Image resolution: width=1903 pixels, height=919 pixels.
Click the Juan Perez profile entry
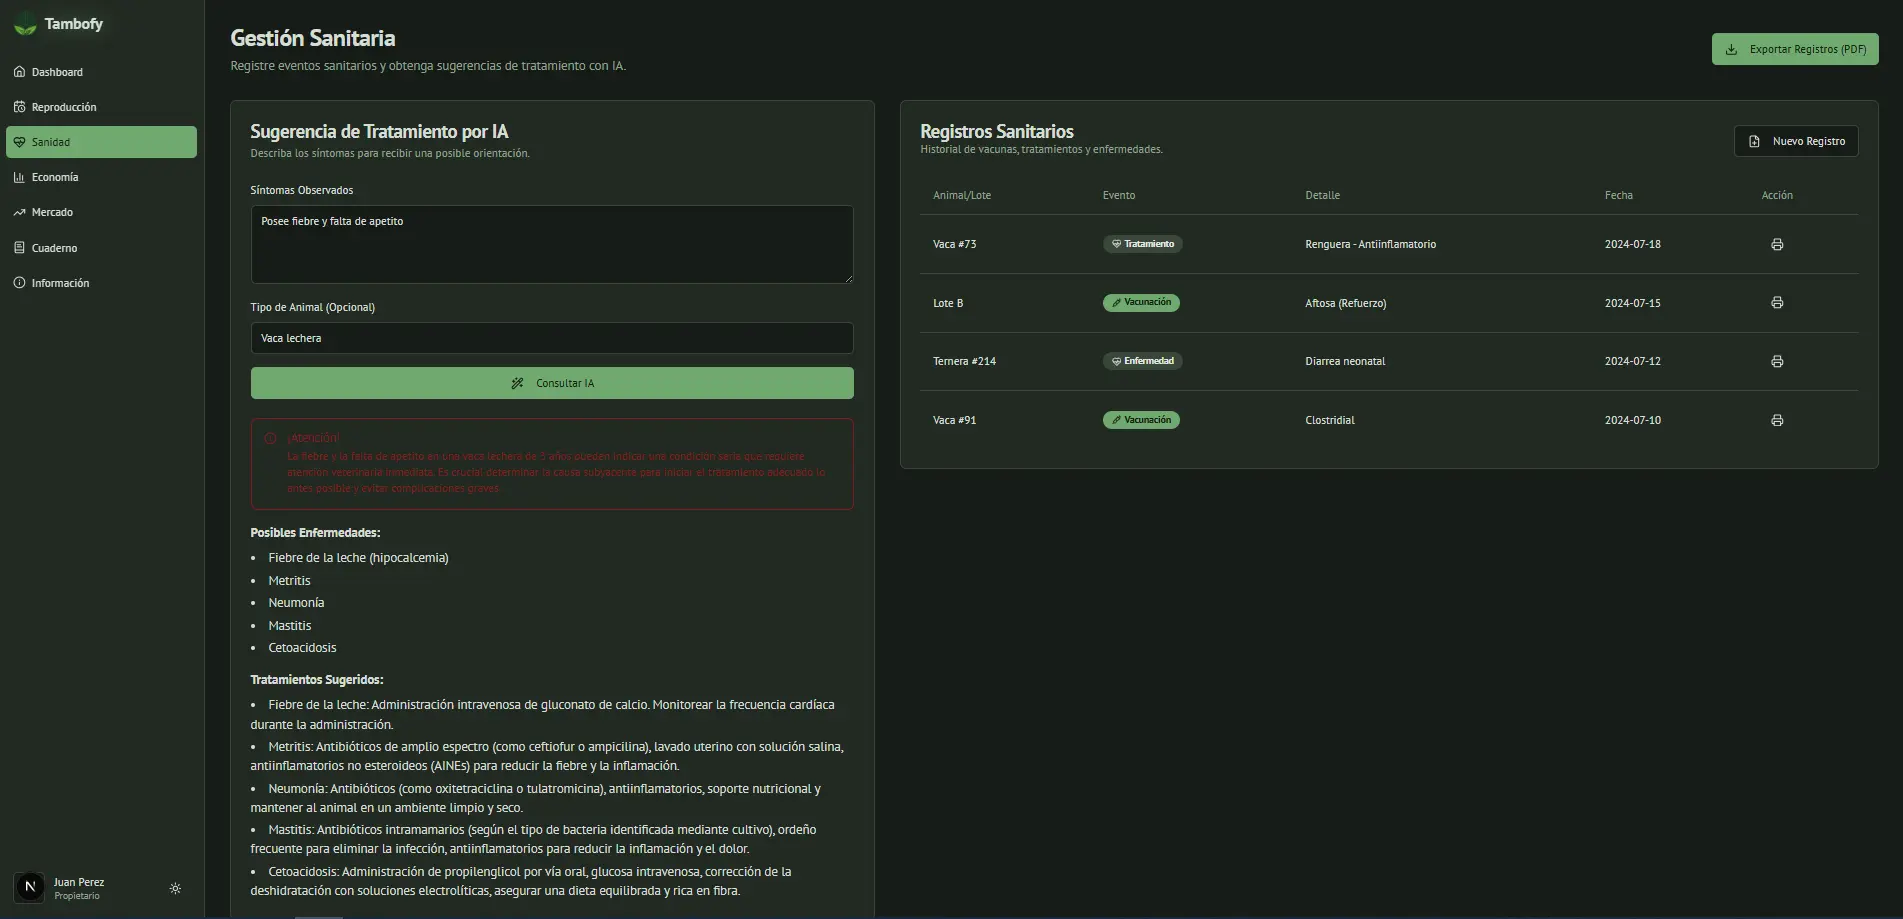point(79,888)
